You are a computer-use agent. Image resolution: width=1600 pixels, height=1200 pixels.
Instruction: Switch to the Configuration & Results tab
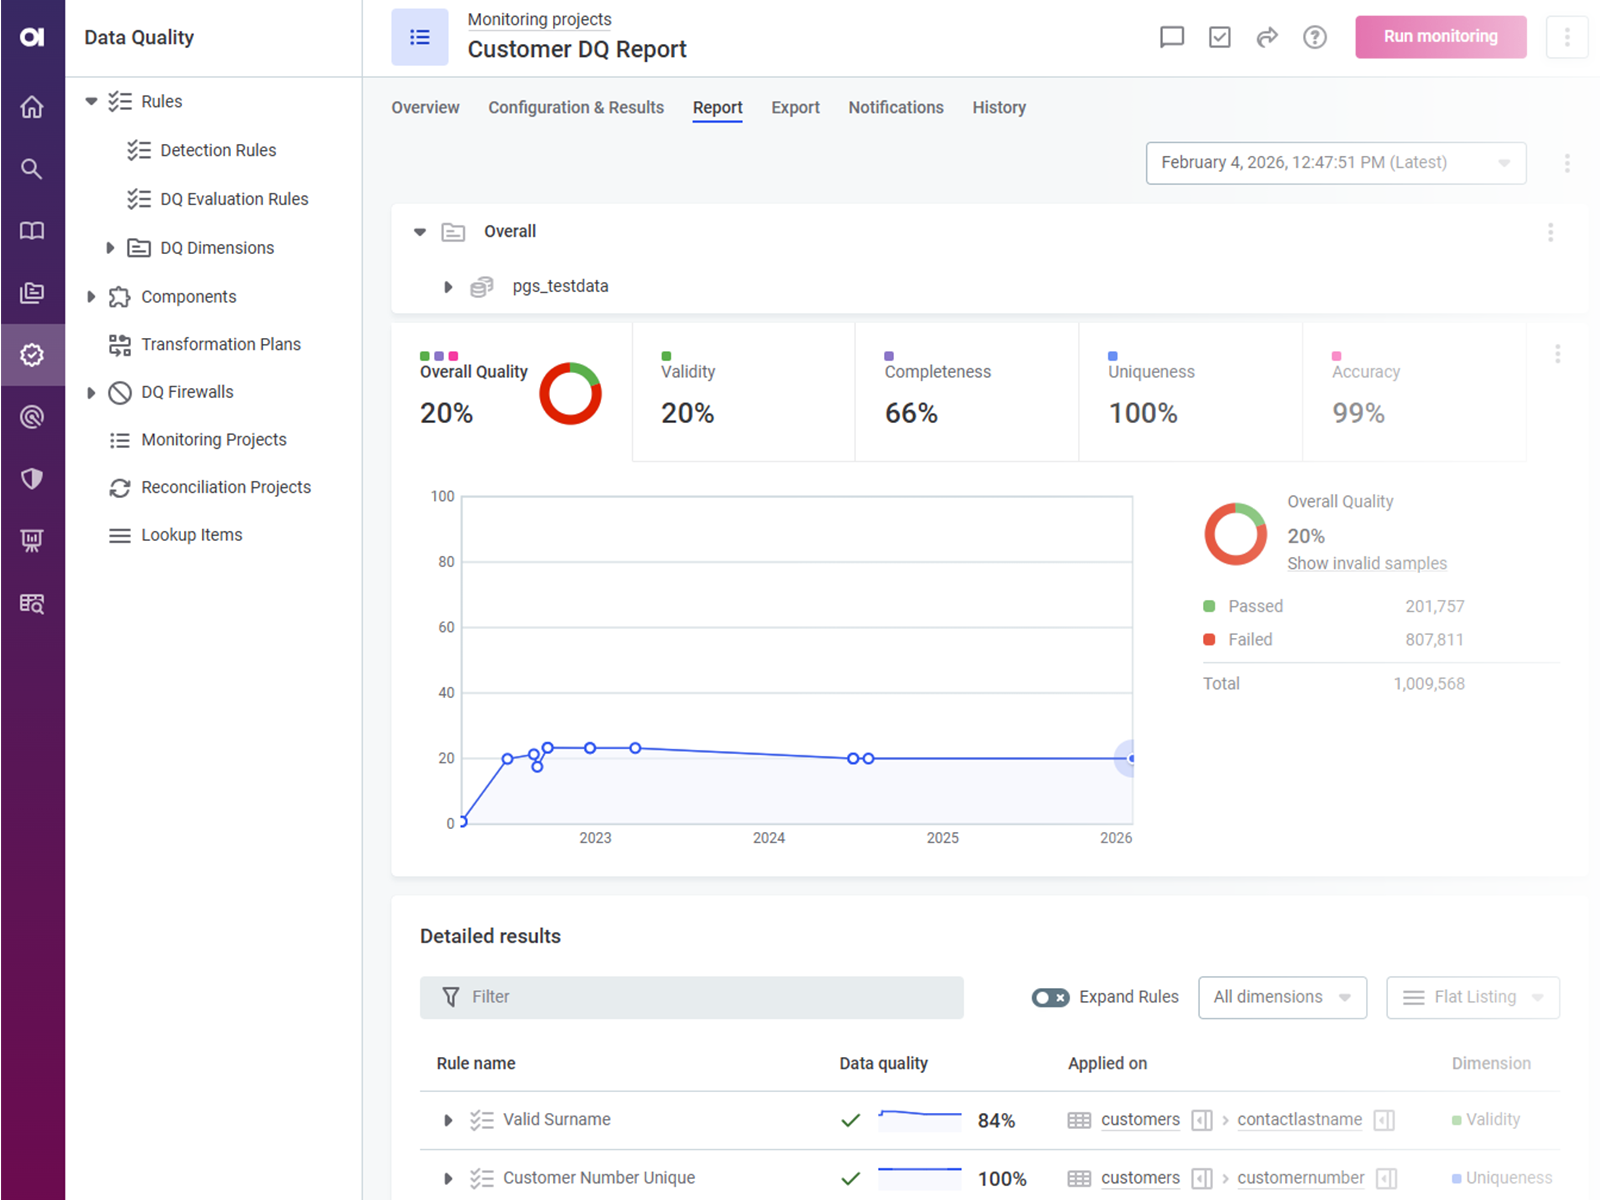[575, 107]
